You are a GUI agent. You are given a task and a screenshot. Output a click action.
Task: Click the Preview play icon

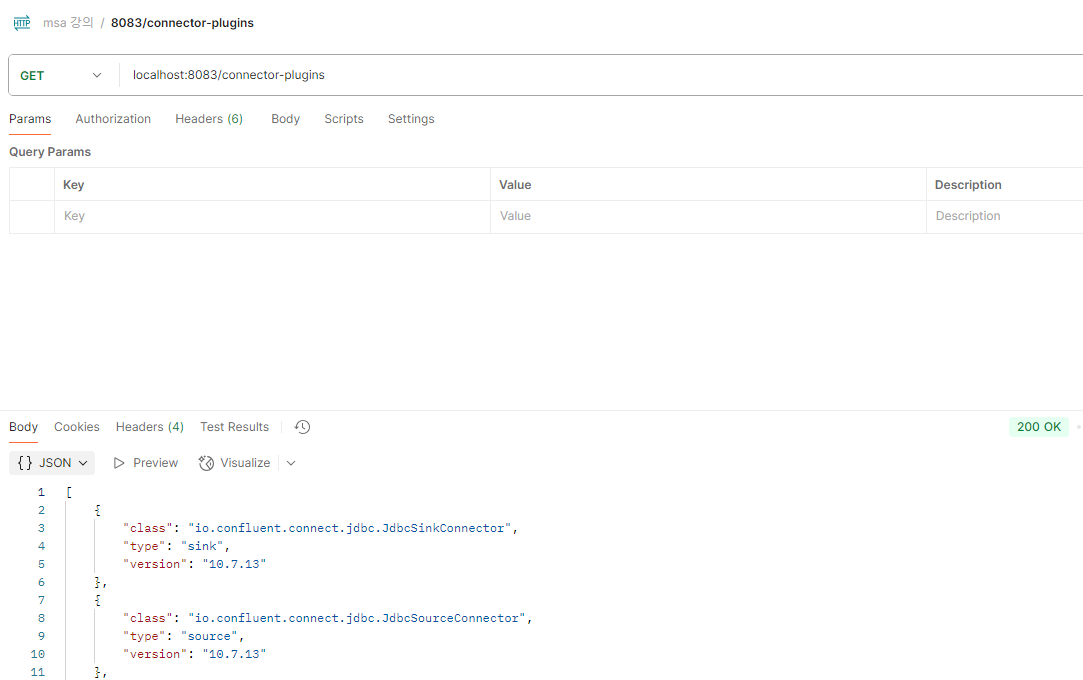coord(120,463)
